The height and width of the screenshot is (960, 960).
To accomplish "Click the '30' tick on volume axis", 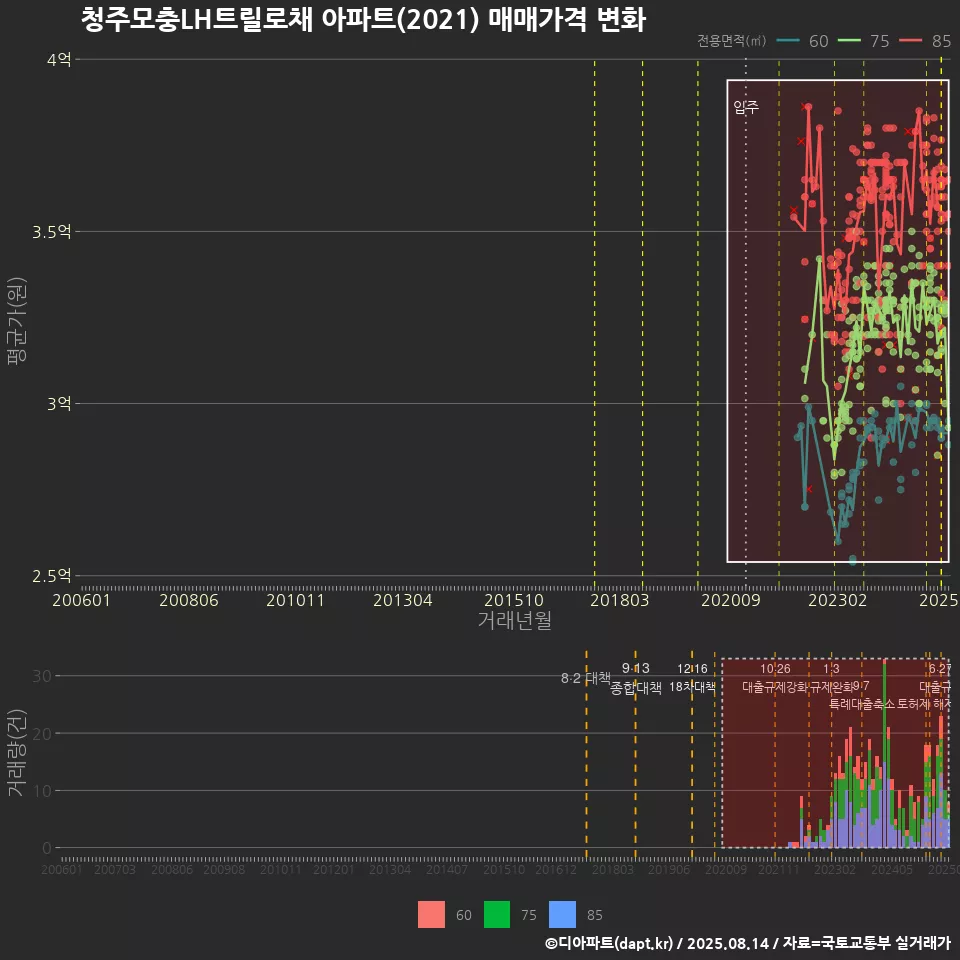I will pos(42,676).
